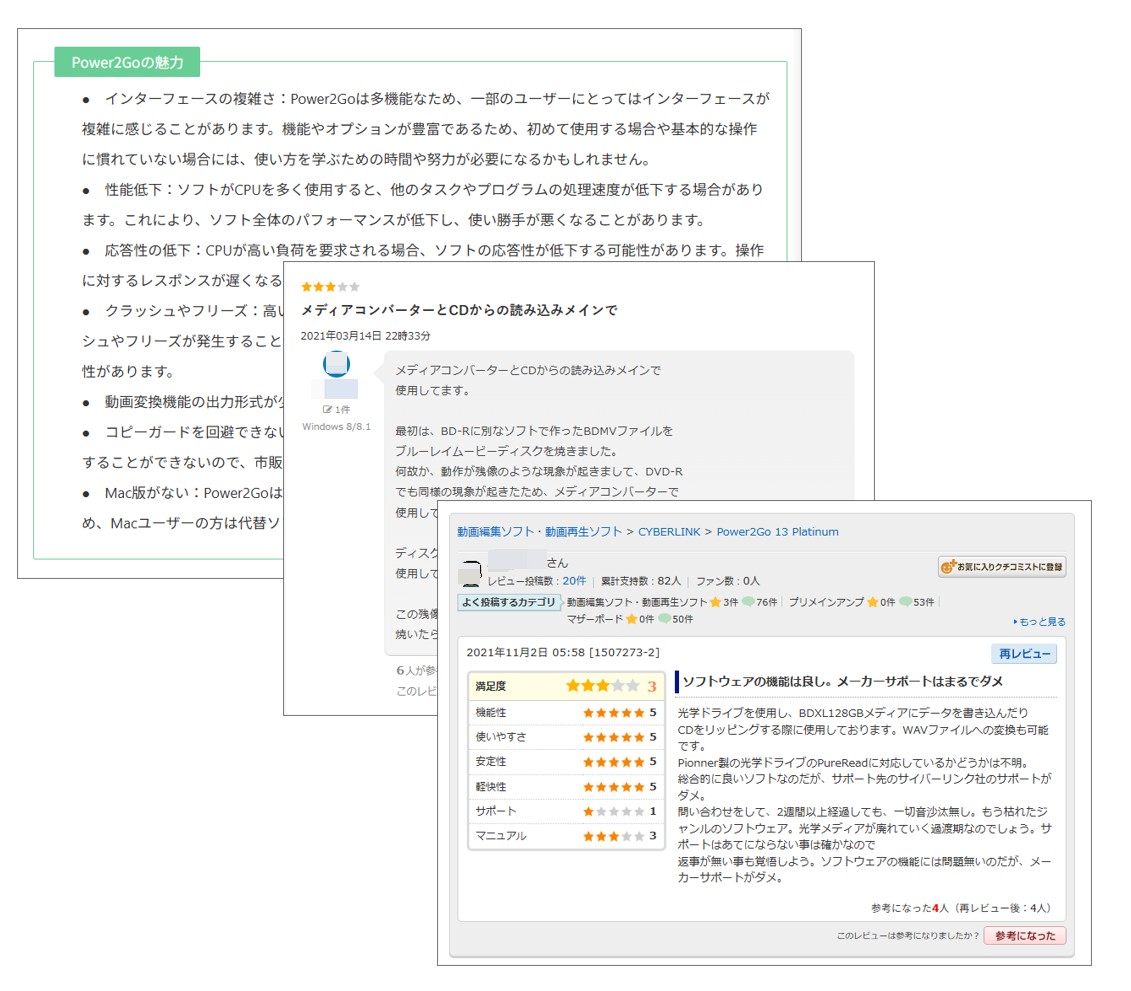Screen dimensions: 1131x991
Task: Click the マニュアル three-star rating
Action: pos(613,836)
